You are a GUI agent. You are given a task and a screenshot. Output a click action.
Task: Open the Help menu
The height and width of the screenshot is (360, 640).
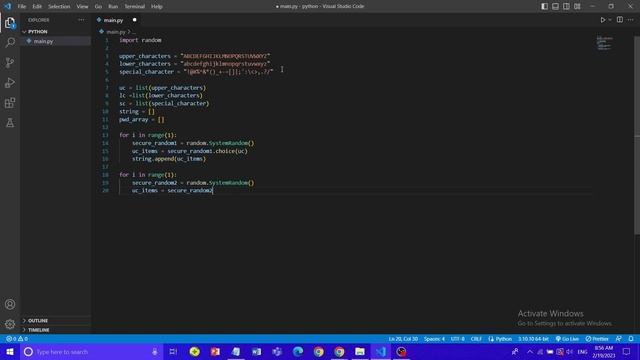pos(157,7)
